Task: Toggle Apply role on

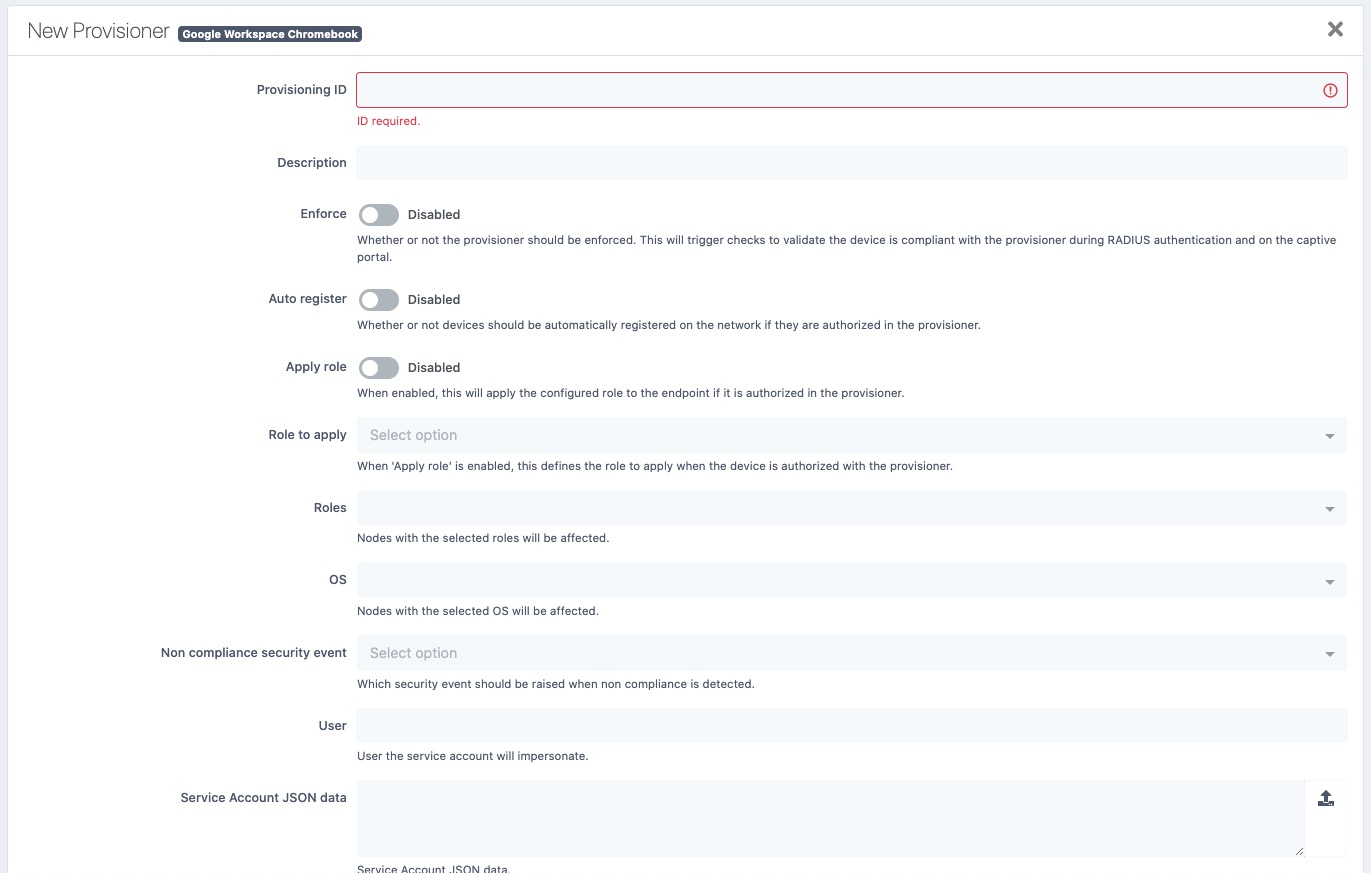Action: coord(379,367)
